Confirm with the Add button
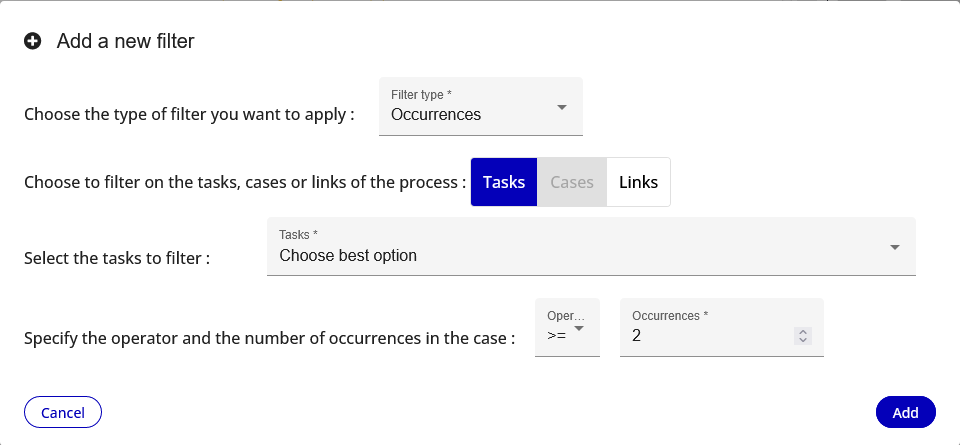960x445 pixels. [906, 412]
